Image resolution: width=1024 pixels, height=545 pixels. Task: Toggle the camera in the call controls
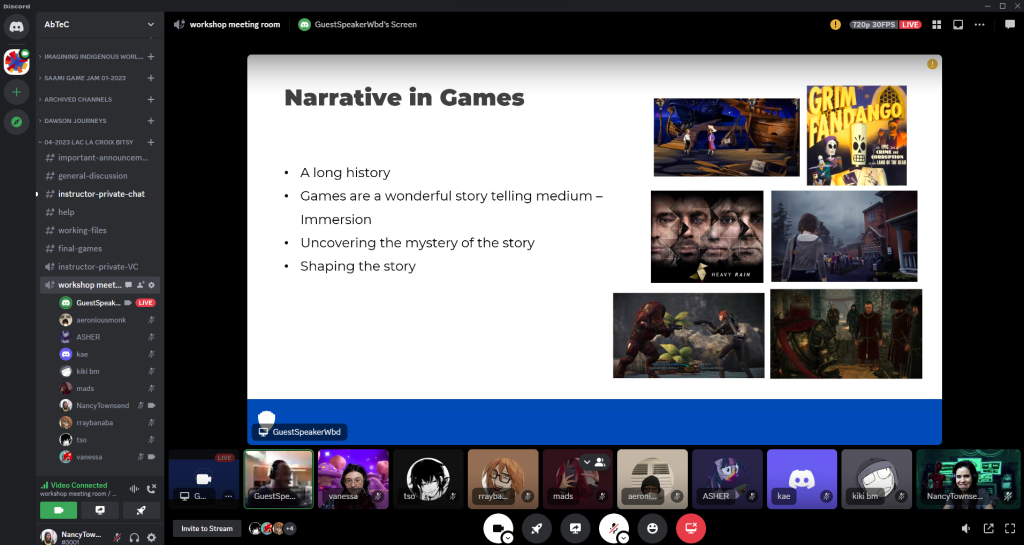(x=495, y=527)
